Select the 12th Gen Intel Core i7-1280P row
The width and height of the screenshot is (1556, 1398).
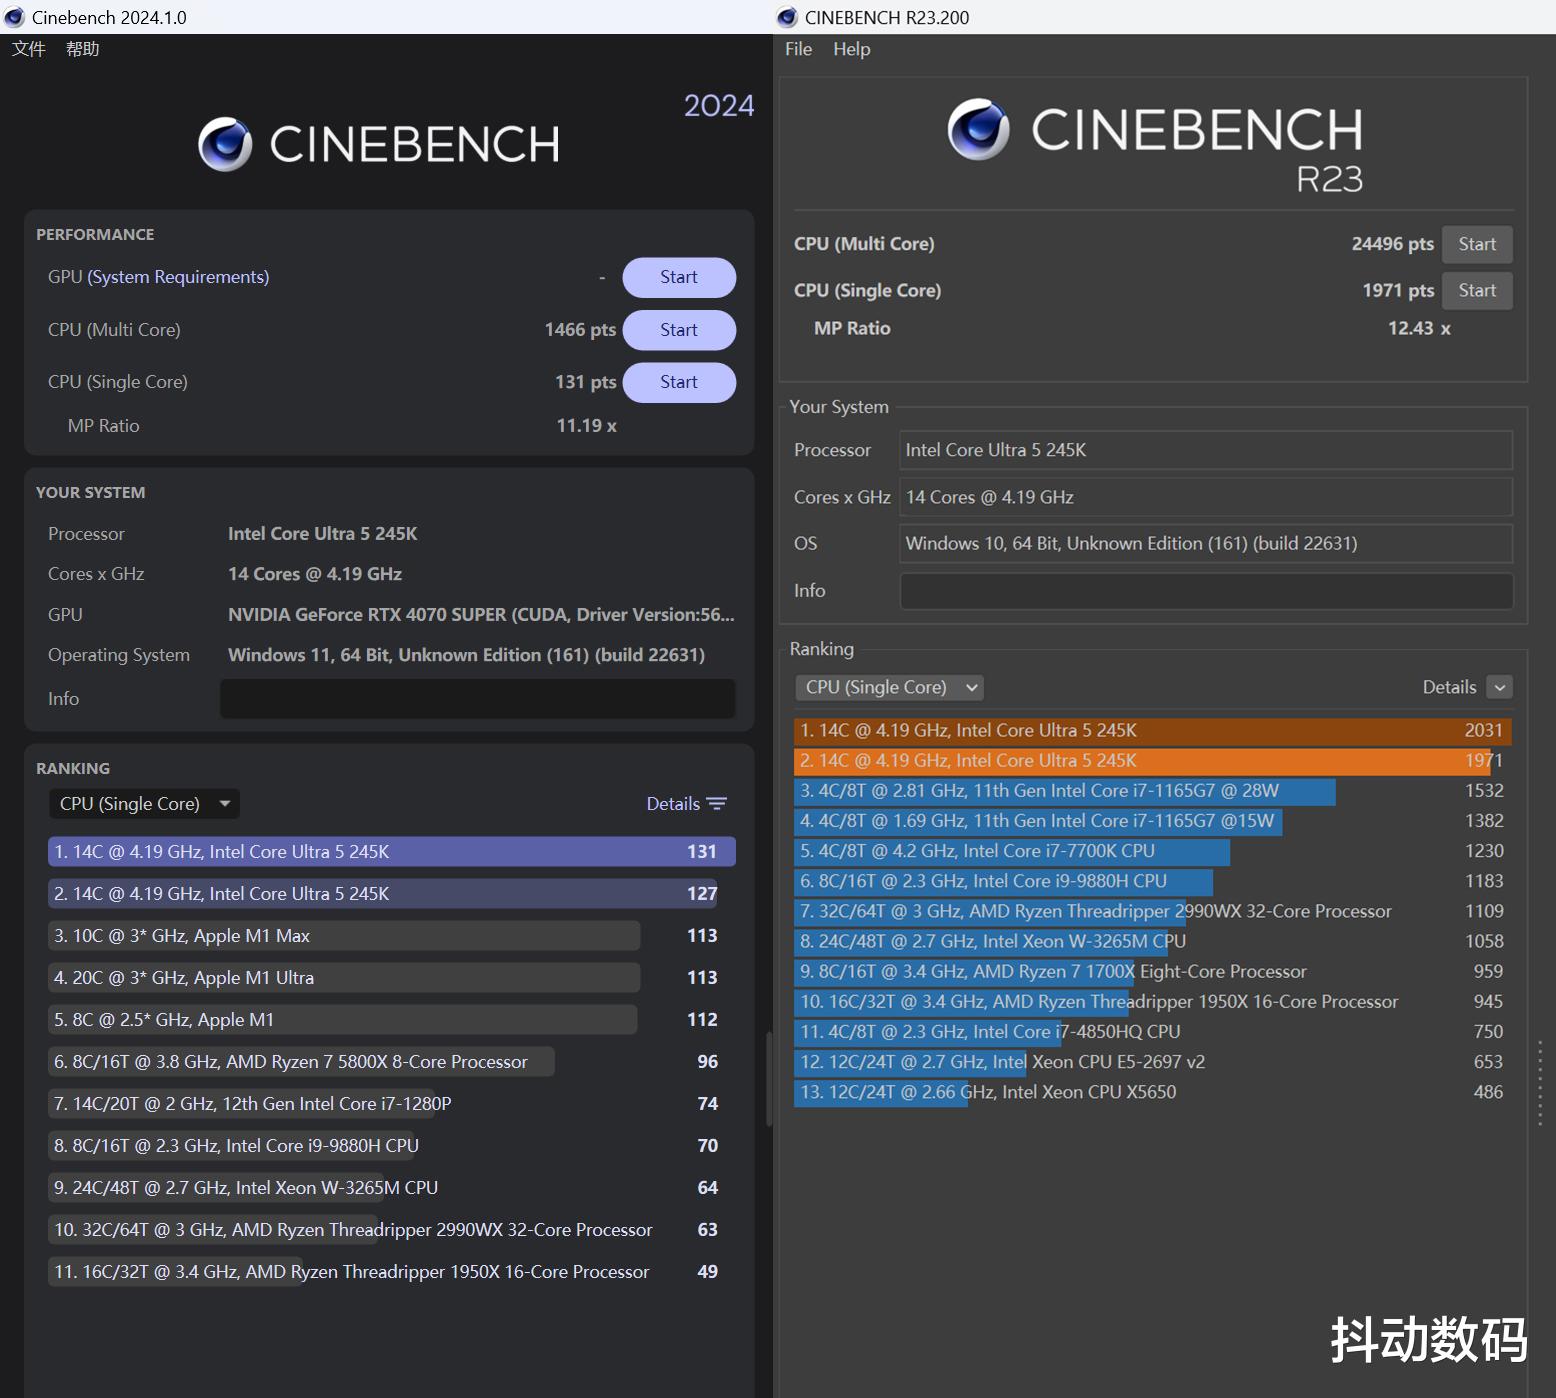[392, 1104]
